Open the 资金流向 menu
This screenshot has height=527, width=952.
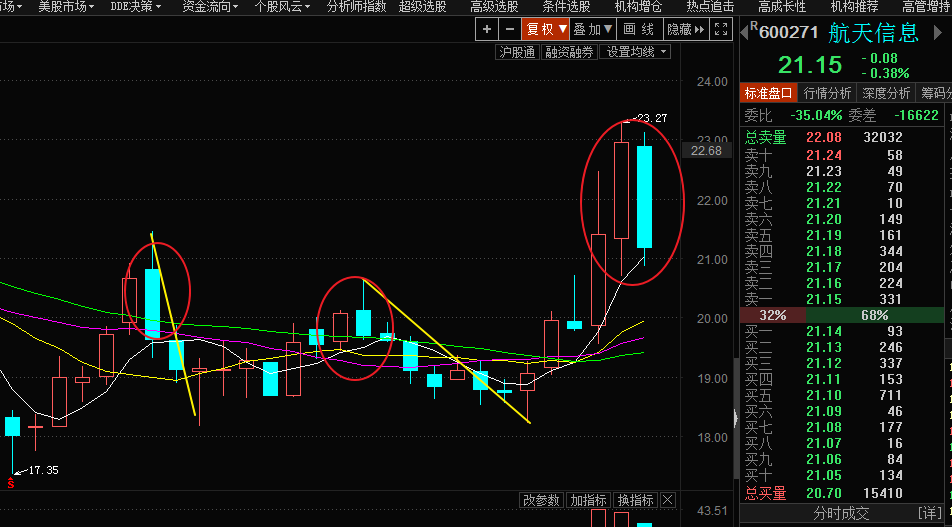click(210, 7)
